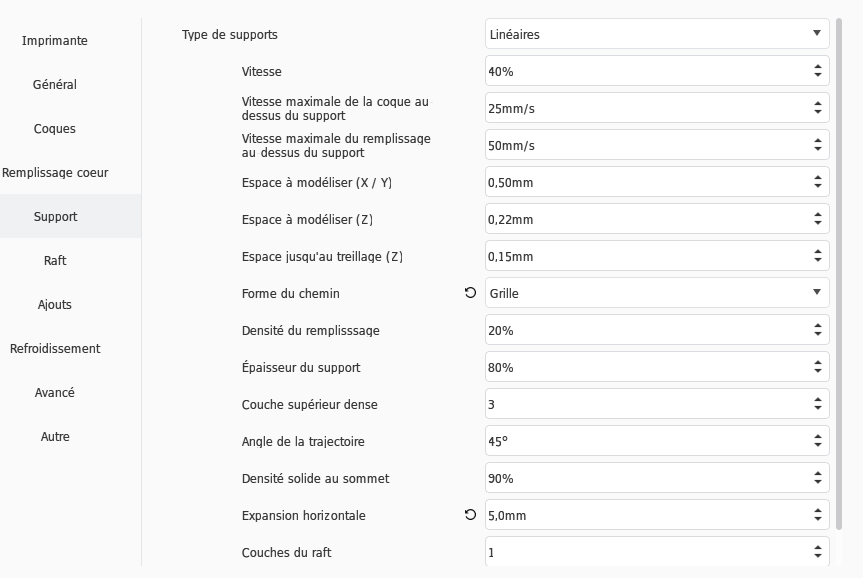The height and width of the screenshot is (578, 863).
Task: Click the Couche supérieur dense stepper
Action: tap(818, 404)
